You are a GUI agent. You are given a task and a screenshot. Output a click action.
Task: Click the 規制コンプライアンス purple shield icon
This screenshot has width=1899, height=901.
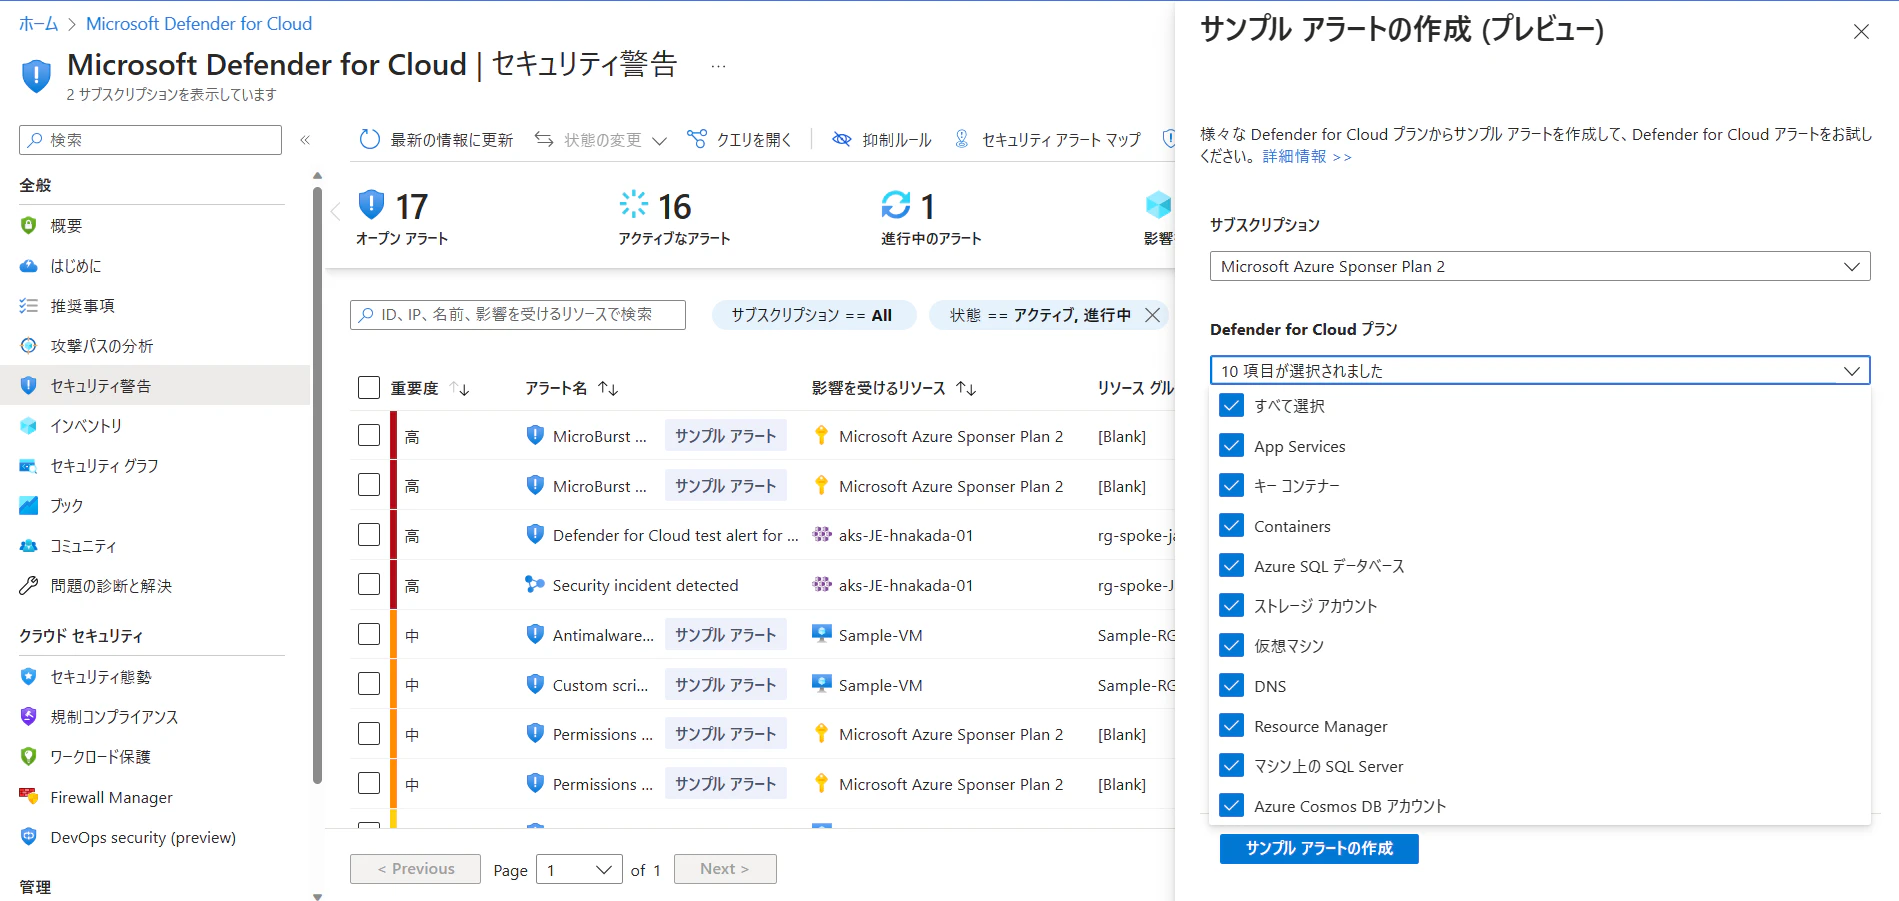point(29,717)
